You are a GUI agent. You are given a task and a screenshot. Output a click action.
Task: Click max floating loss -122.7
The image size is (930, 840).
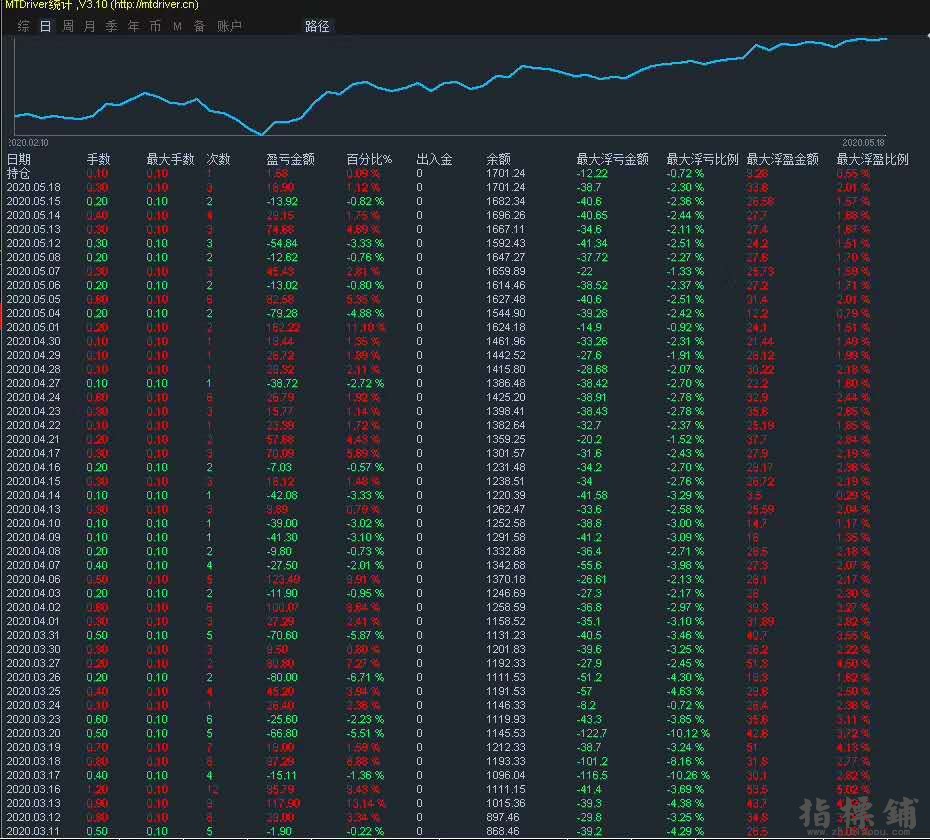pyautogui.click(x=592, y=733)
